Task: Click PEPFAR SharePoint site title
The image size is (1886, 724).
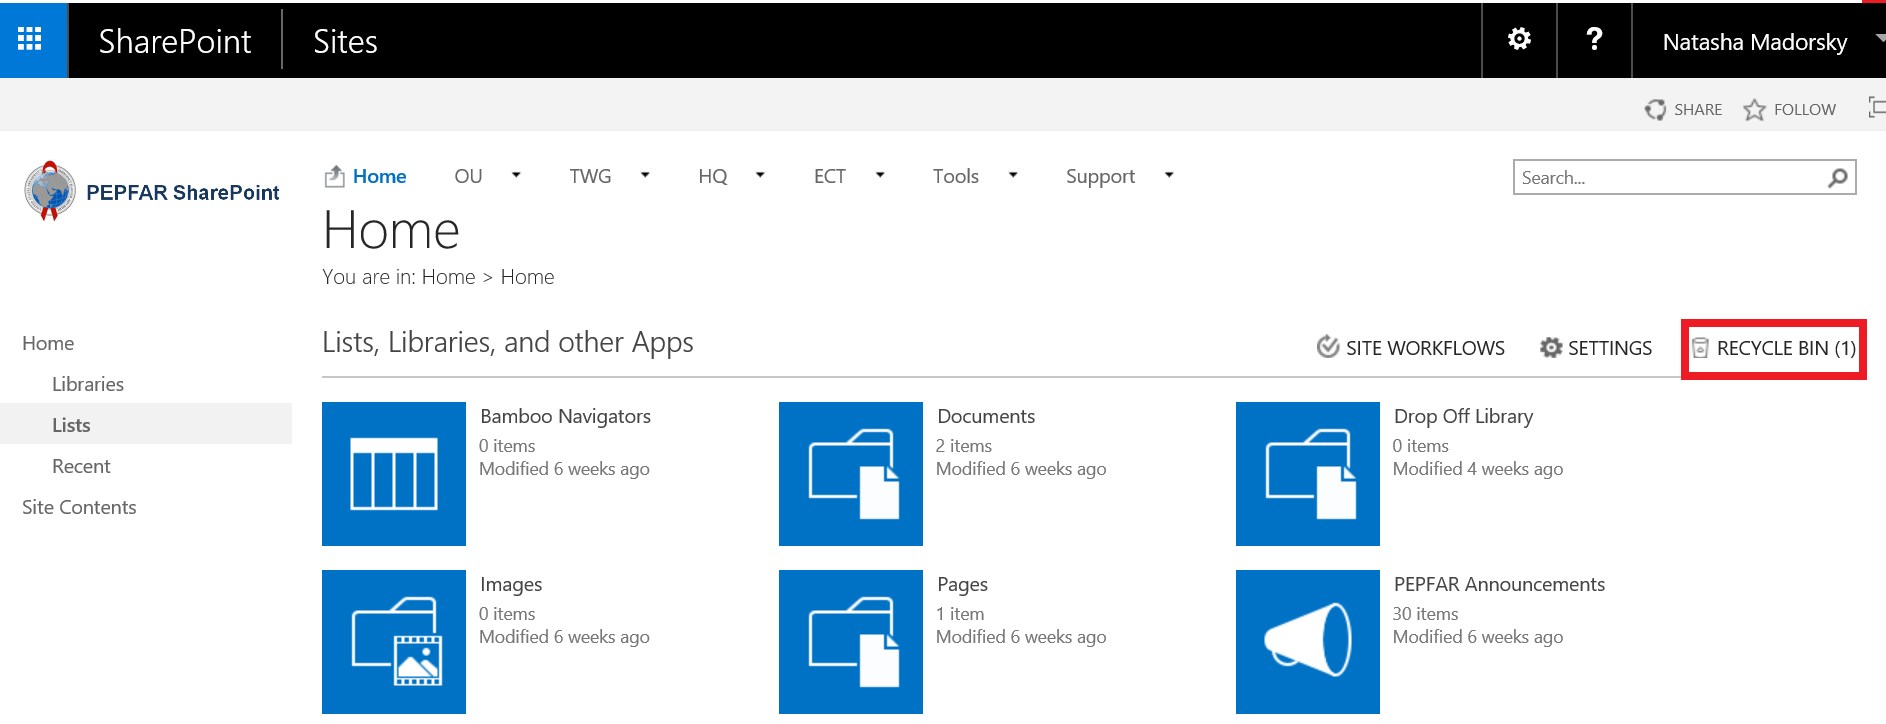Action: click(x=183, y=192)
